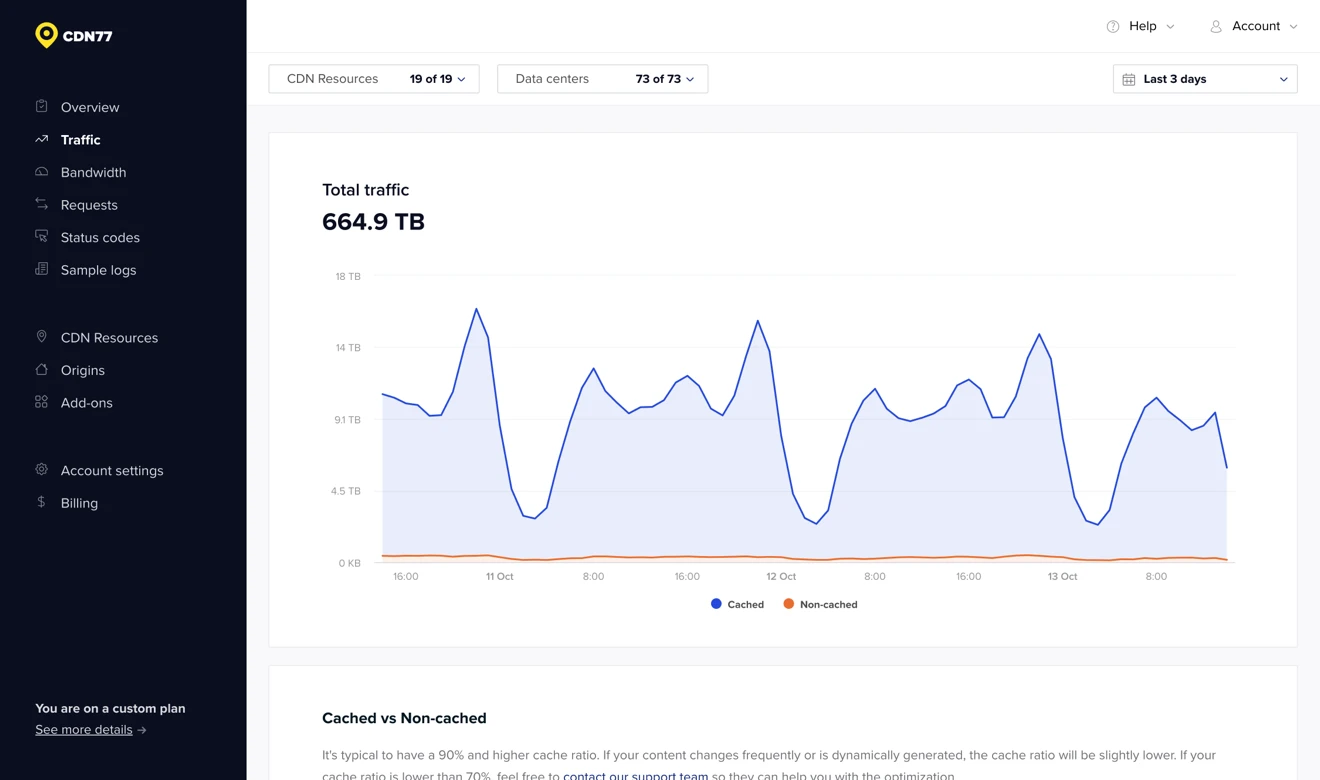Open the Data centers 73 of 73 dropdown
The width and height of the screenshot is (1320, 780).
(x=602, y=79)
